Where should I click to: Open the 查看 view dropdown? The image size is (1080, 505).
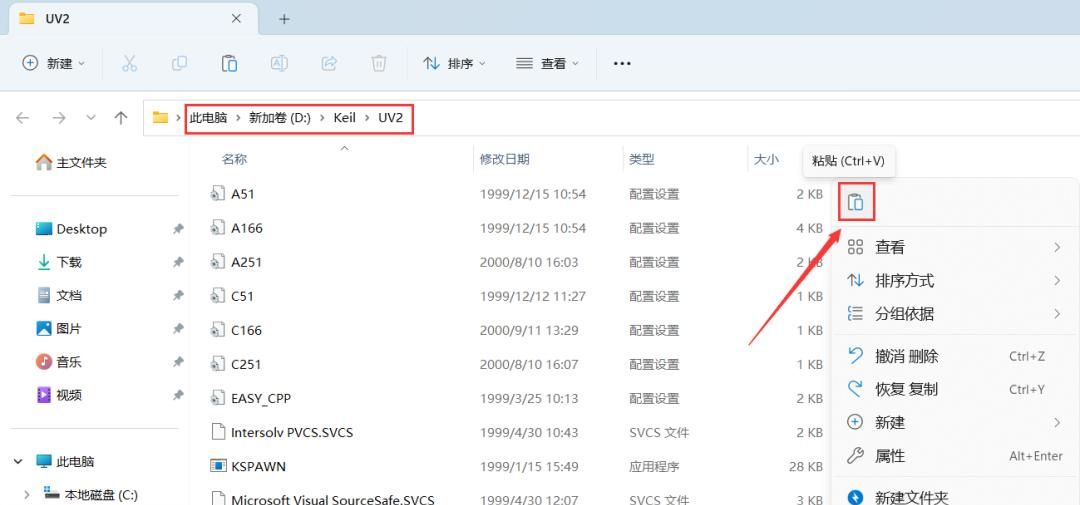[x=548, y=63]
